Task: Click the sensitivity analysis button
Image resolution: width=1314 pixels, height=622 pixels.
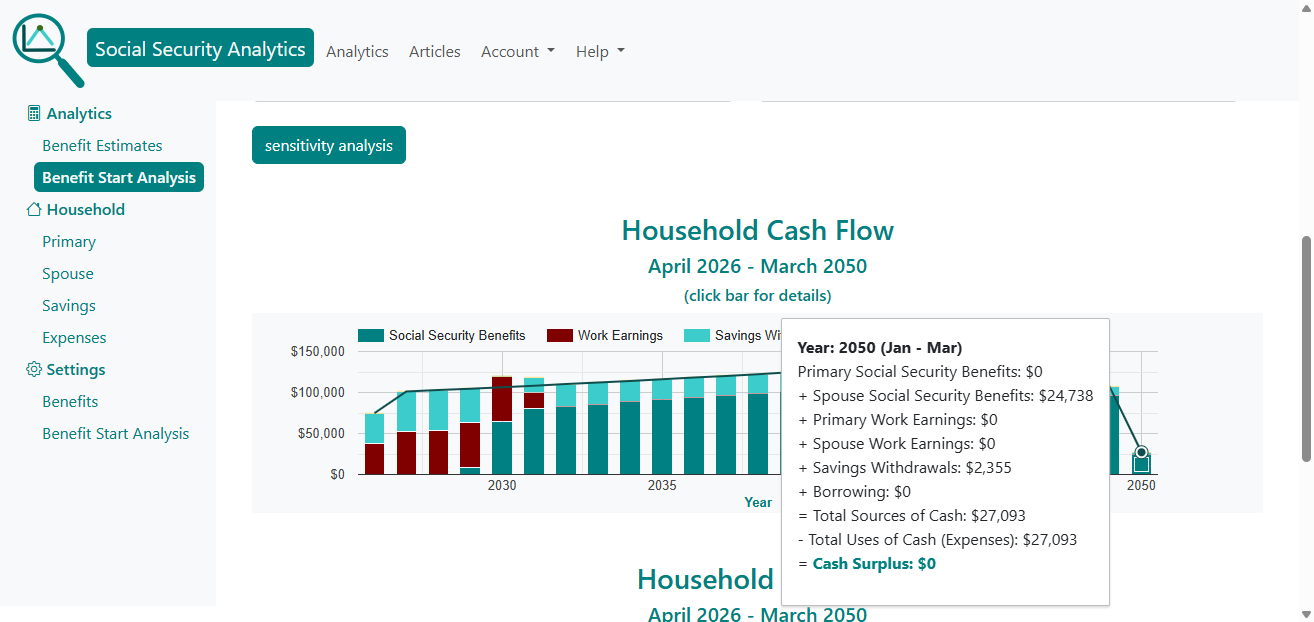Action: coord(328,145)
